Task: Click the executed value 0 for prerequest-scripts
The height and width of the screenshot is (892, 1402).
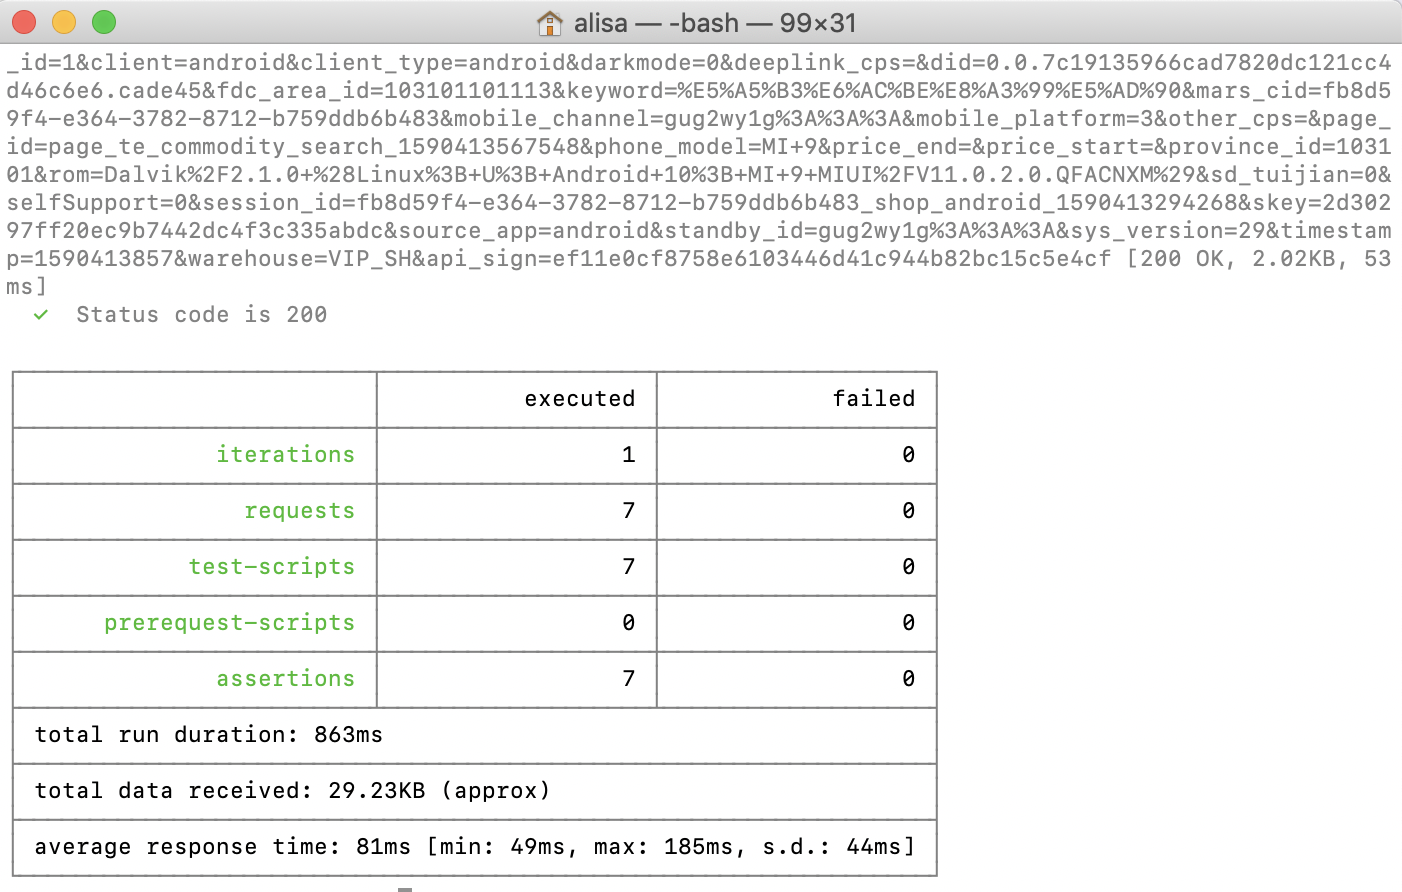Action: tap(628, 623)
